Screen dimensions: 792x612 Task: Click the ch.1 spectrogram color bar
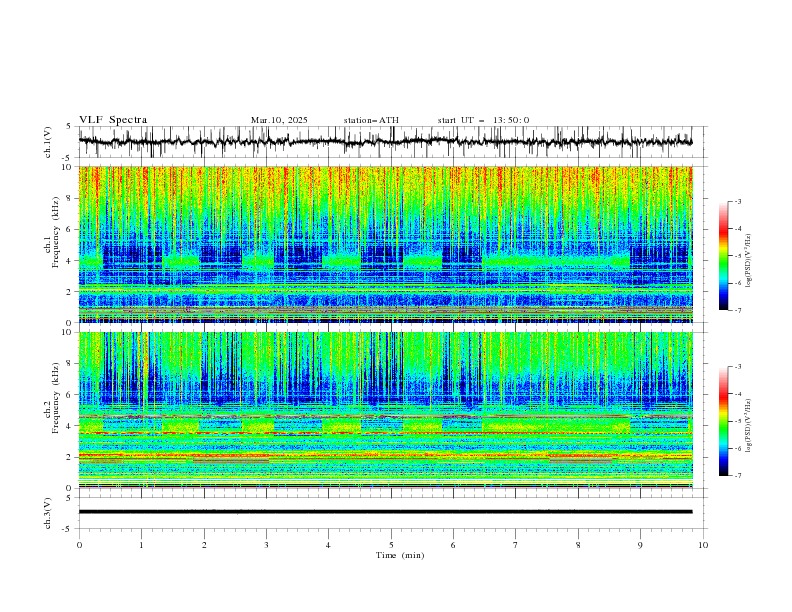(x=723, y=256)
